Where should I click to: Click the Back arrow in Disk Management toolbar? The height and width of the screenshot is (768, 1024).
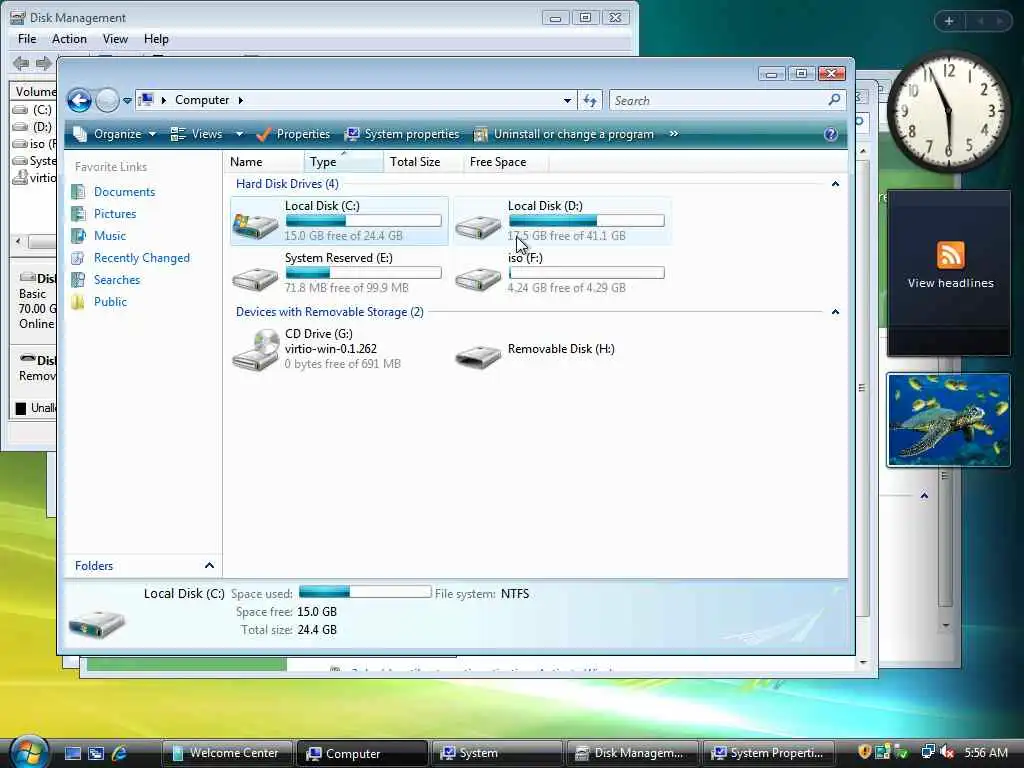21,63
